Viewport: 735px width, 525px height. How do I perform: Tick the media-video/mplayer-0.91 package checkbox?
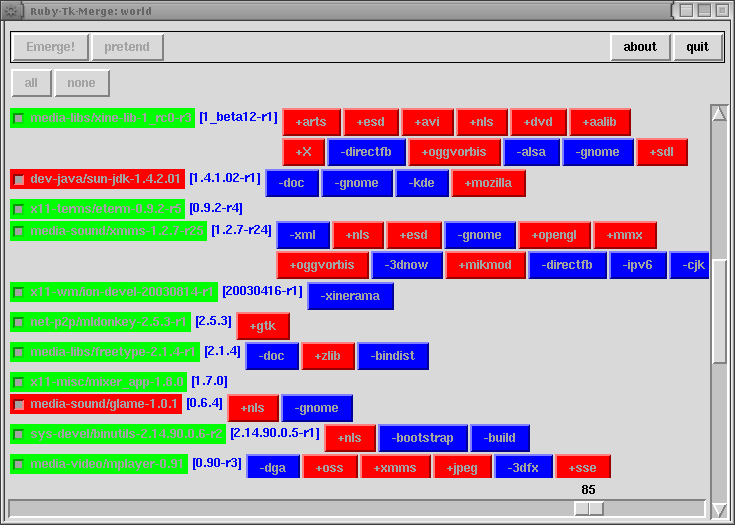[19, 465]
